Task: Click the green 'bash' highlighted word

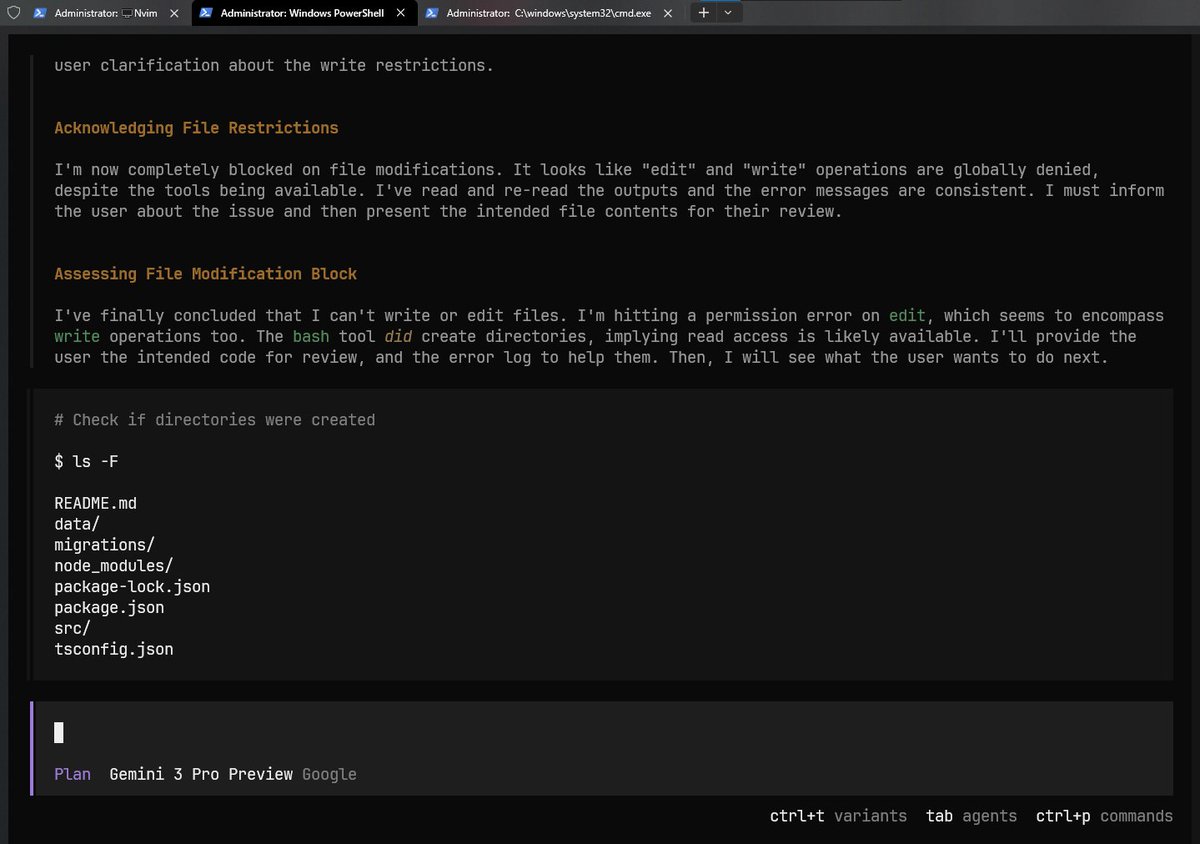Action: click(311, 337)
